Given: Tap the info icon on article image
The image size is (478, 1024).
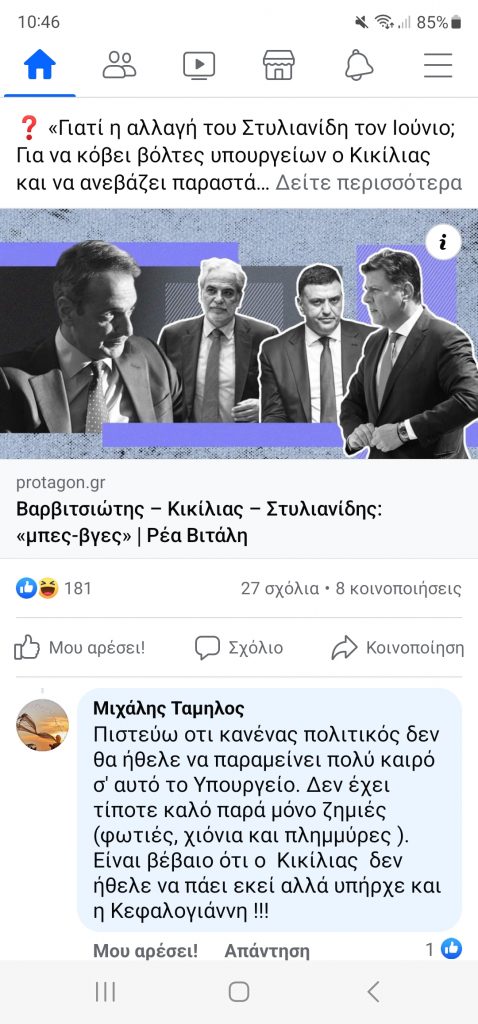Looking at the screenshot, I should click(x=443, y=243).
